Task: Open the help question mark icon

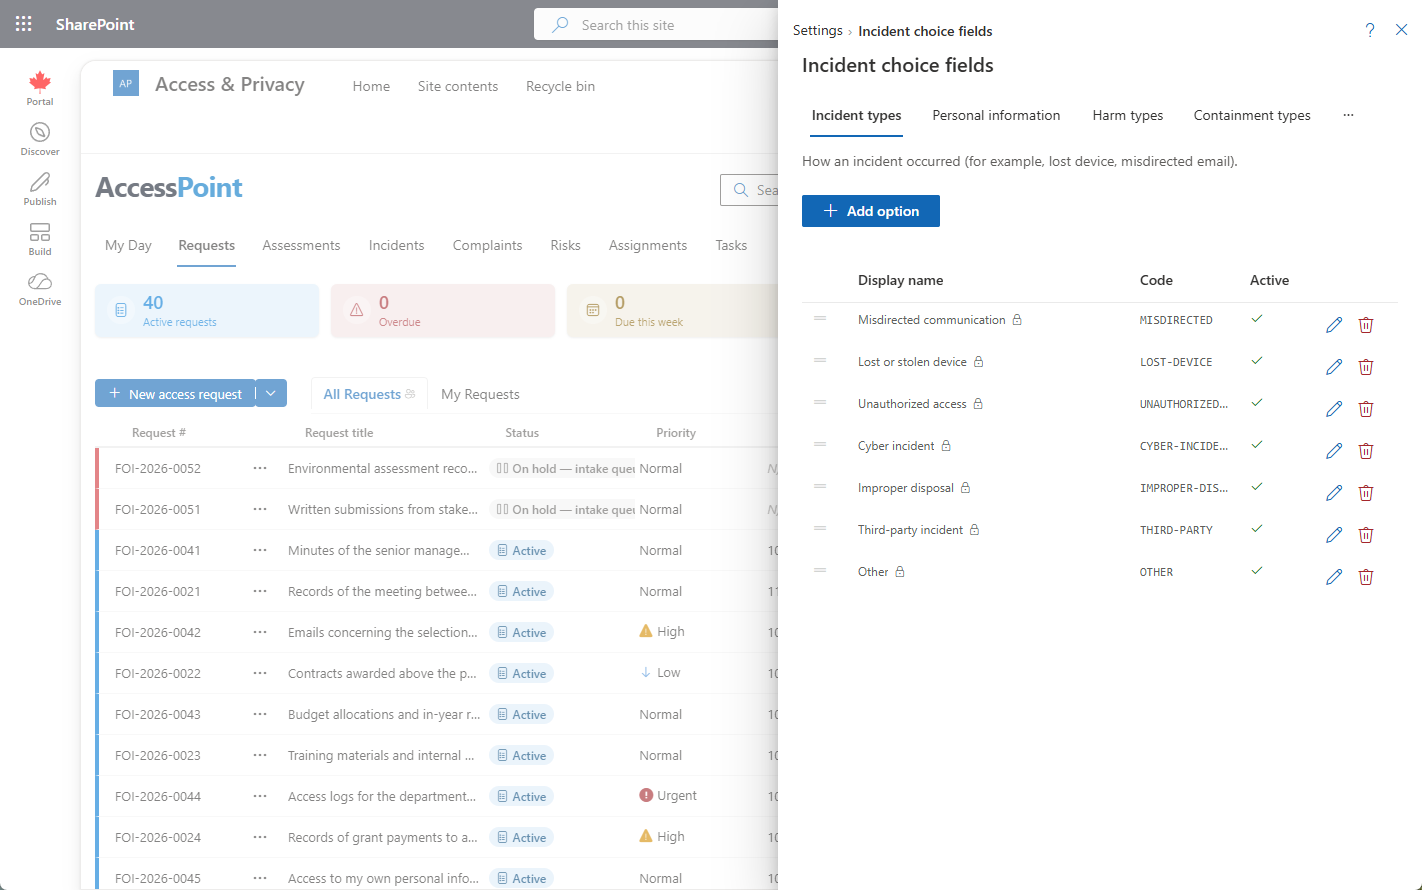Action: (1370, 30)
